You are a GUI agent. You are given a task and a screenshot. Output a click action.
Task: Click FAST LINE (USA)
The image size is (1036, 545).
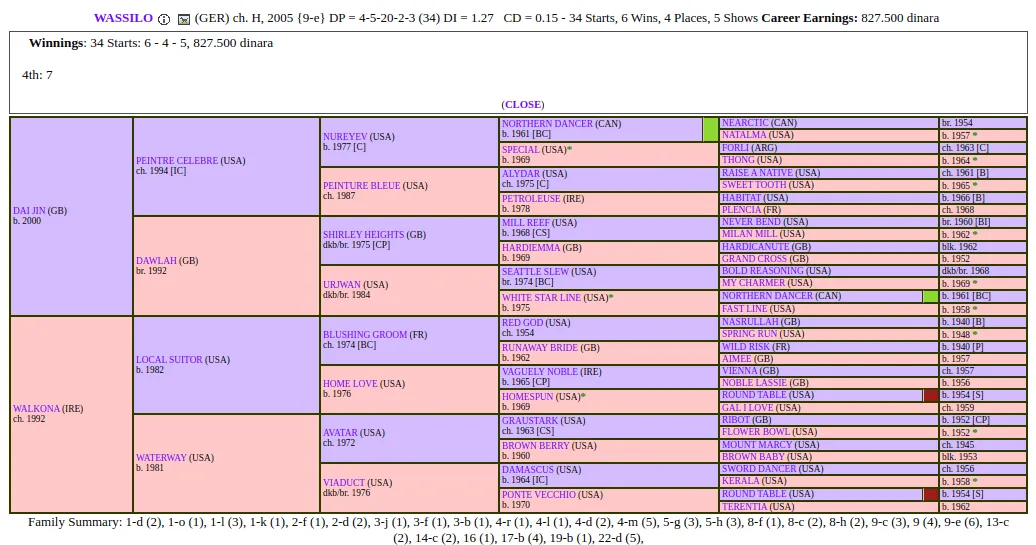click(745, 309)
